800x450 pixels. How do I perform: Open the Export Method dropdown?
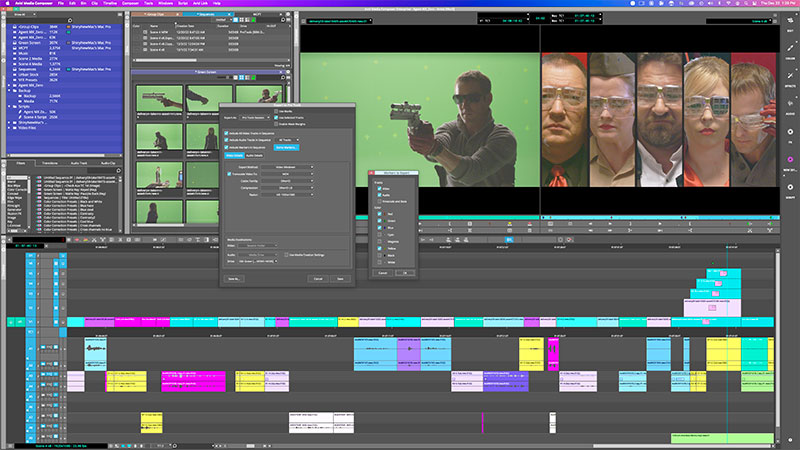(x=287, y=167)
